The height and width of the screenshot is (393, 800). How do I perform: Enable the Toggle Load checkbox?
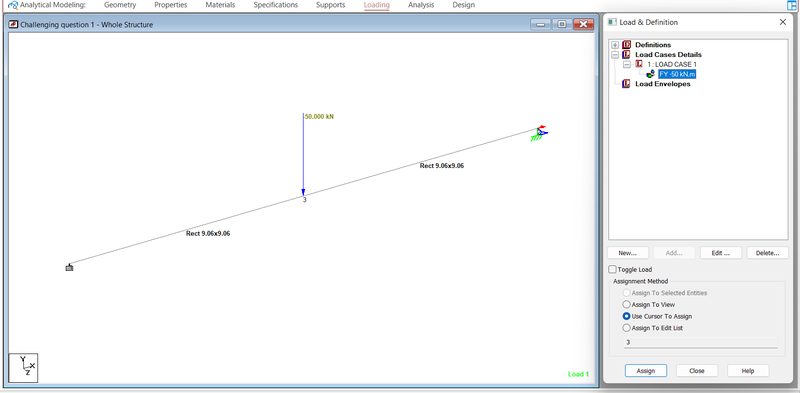[x=612, y=269]
